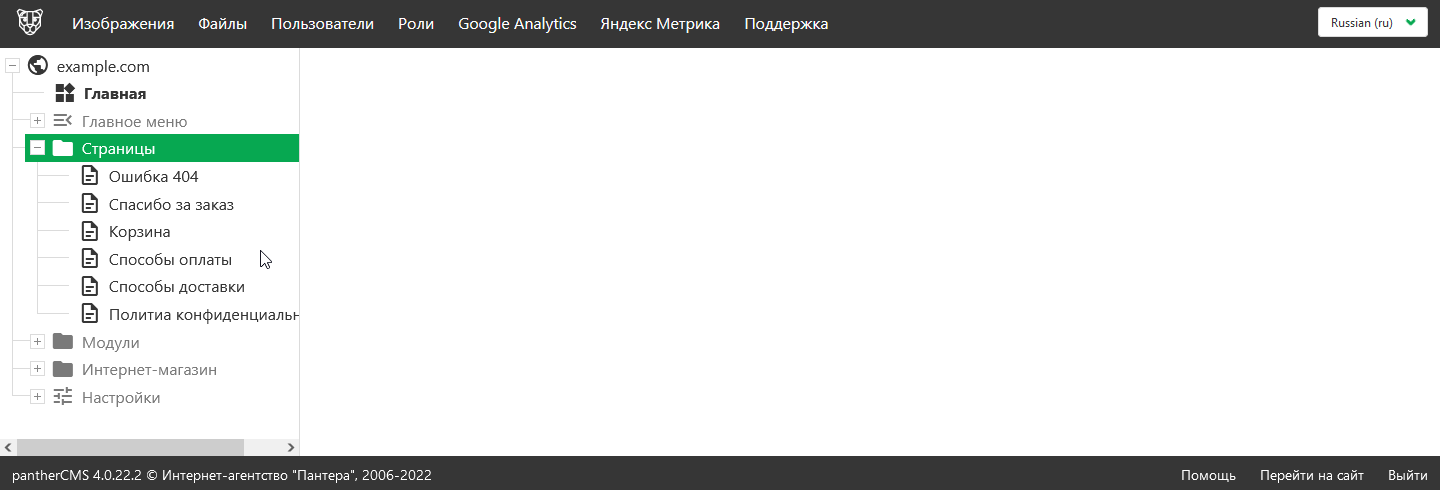Click the sidebar horizontal scrollbar right arrow
The image size is (1440, 490).
(291, 447)
